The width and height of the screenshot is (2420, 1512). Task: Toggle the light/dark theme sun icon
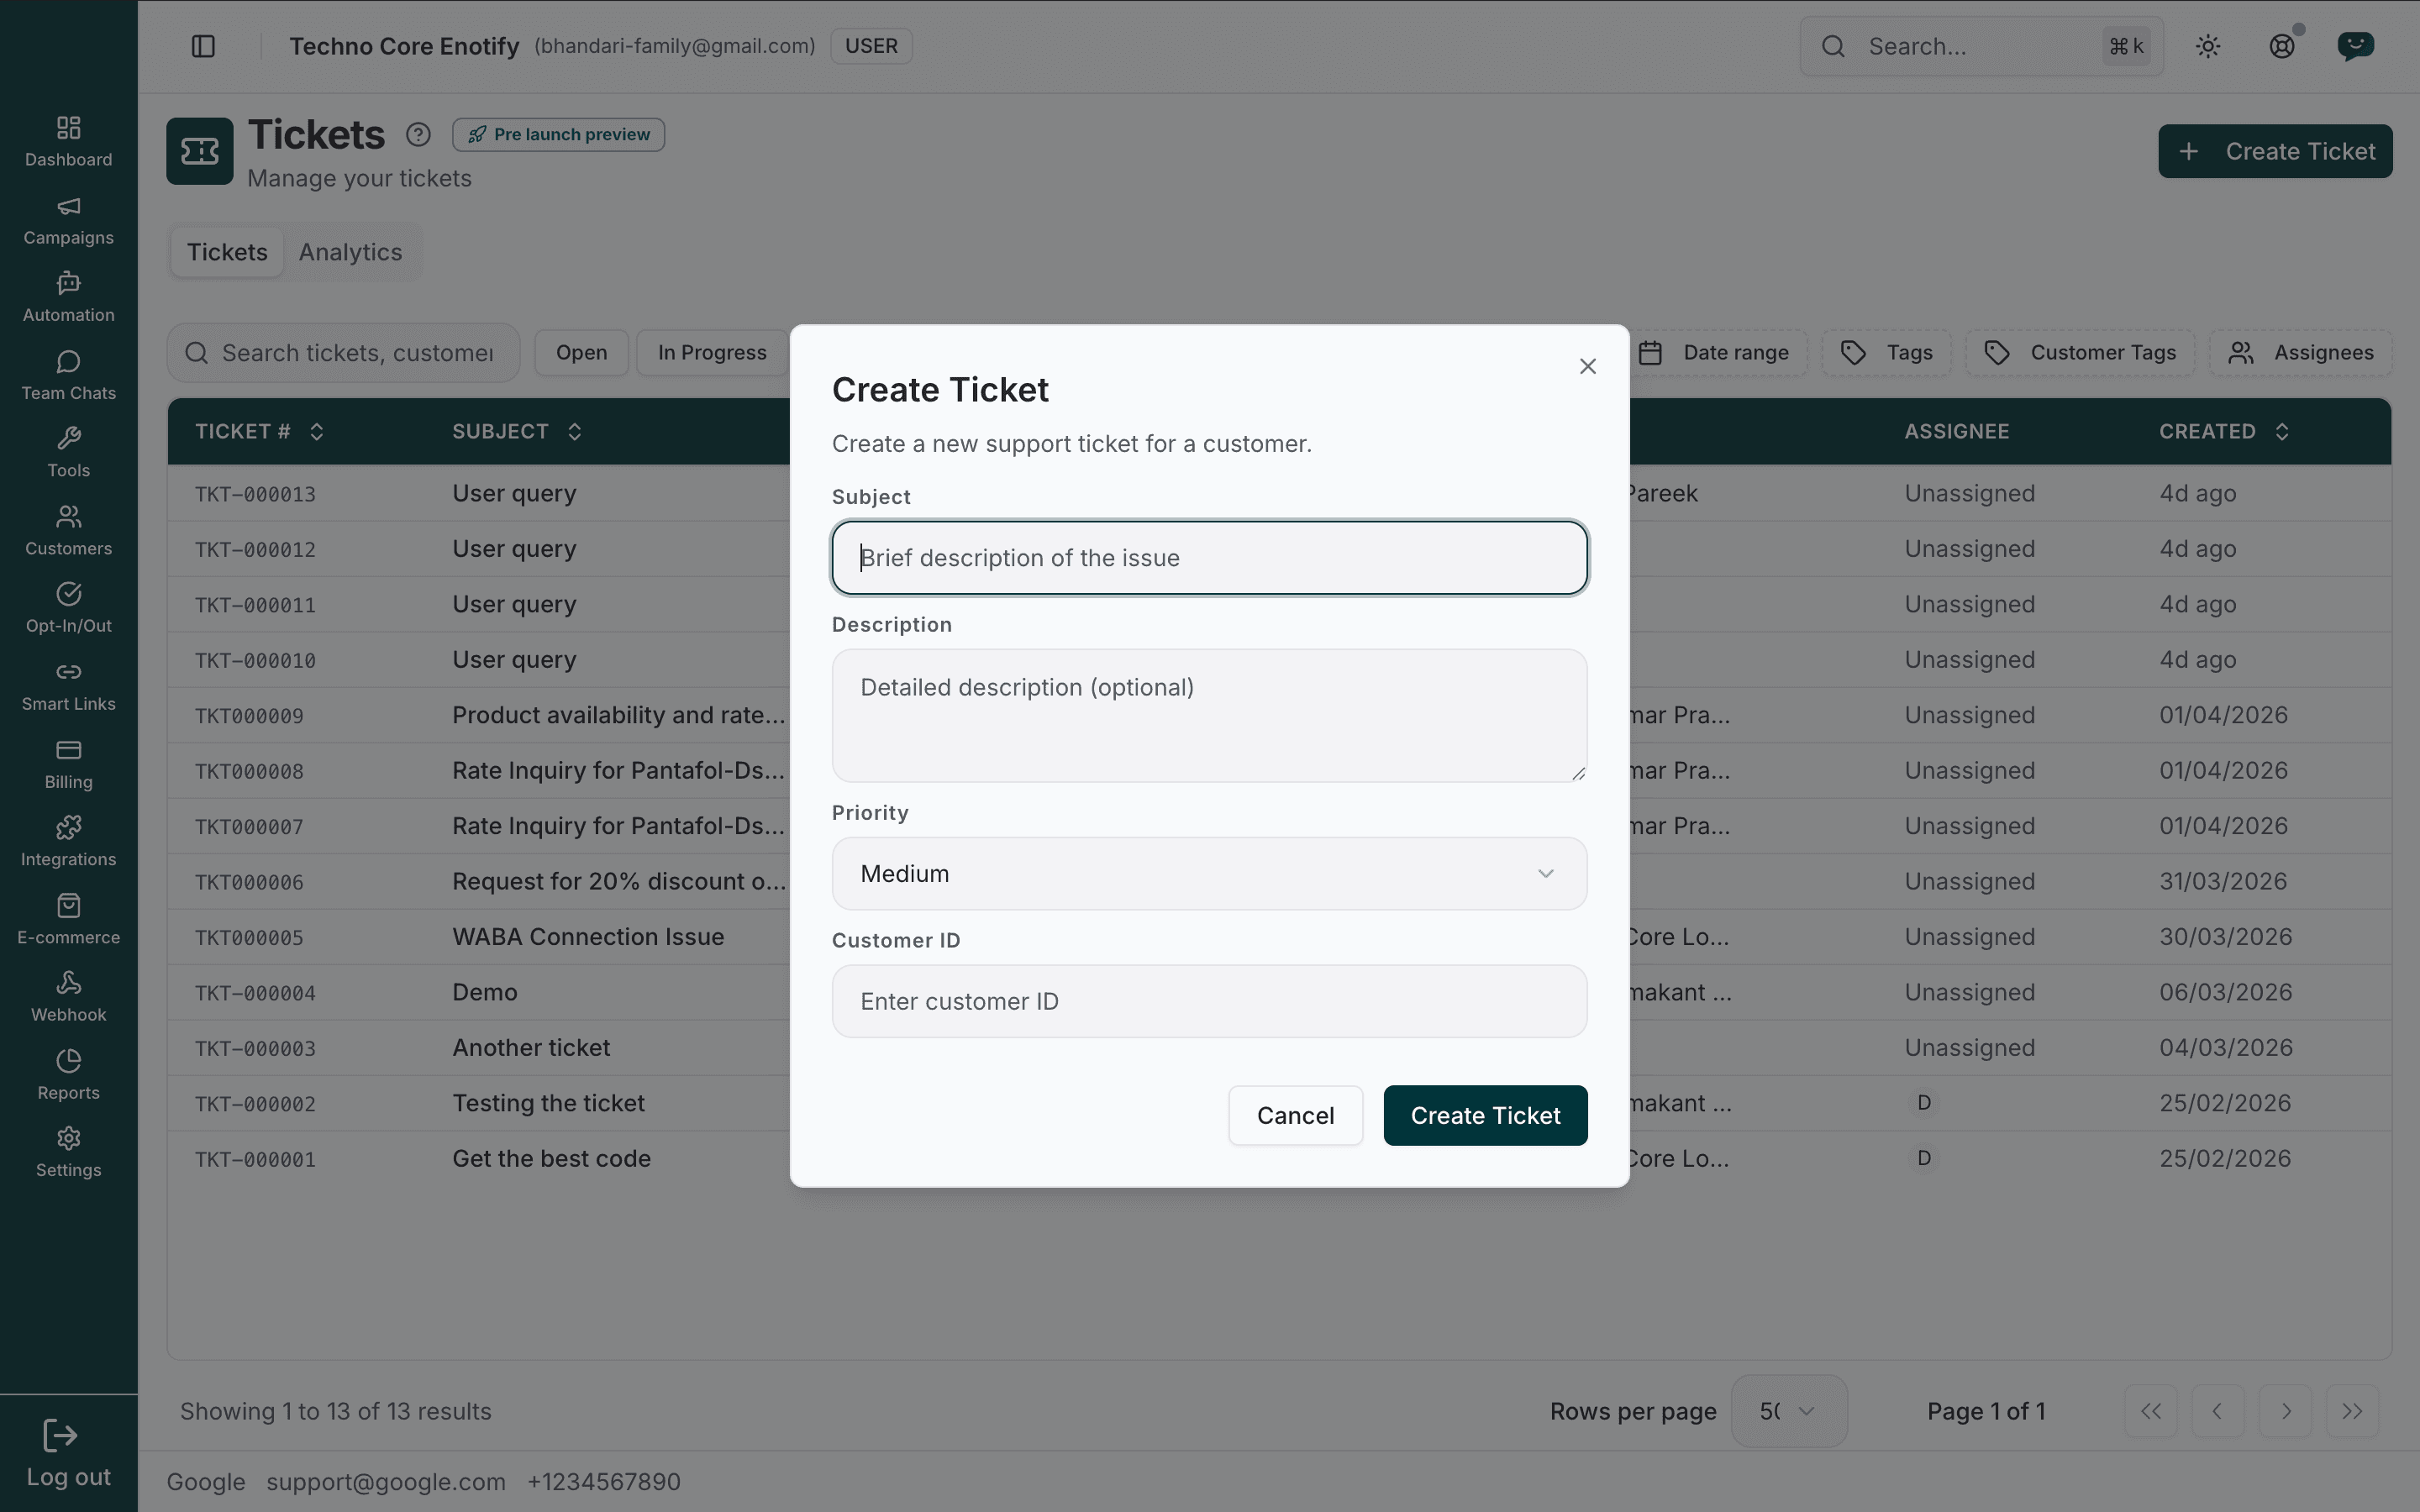(x=2208, y=46)
